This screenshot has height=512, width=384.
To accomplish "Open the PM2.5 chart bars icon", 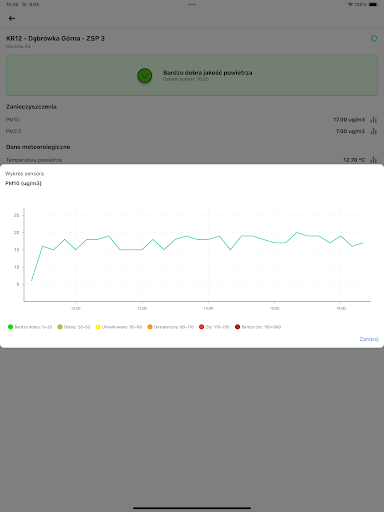I will click(x=374, y=131).
